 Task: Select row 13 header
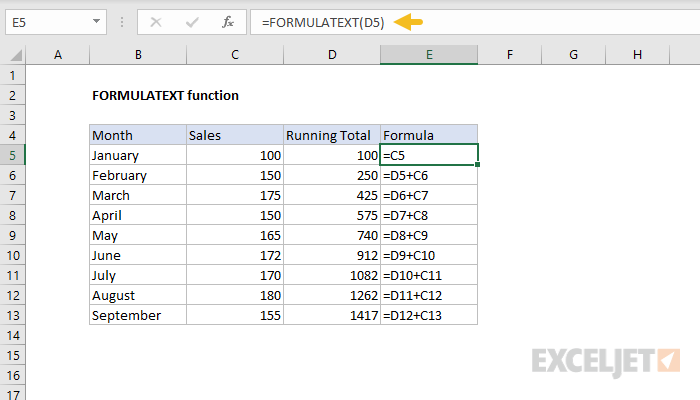click(x=13, y=315)
